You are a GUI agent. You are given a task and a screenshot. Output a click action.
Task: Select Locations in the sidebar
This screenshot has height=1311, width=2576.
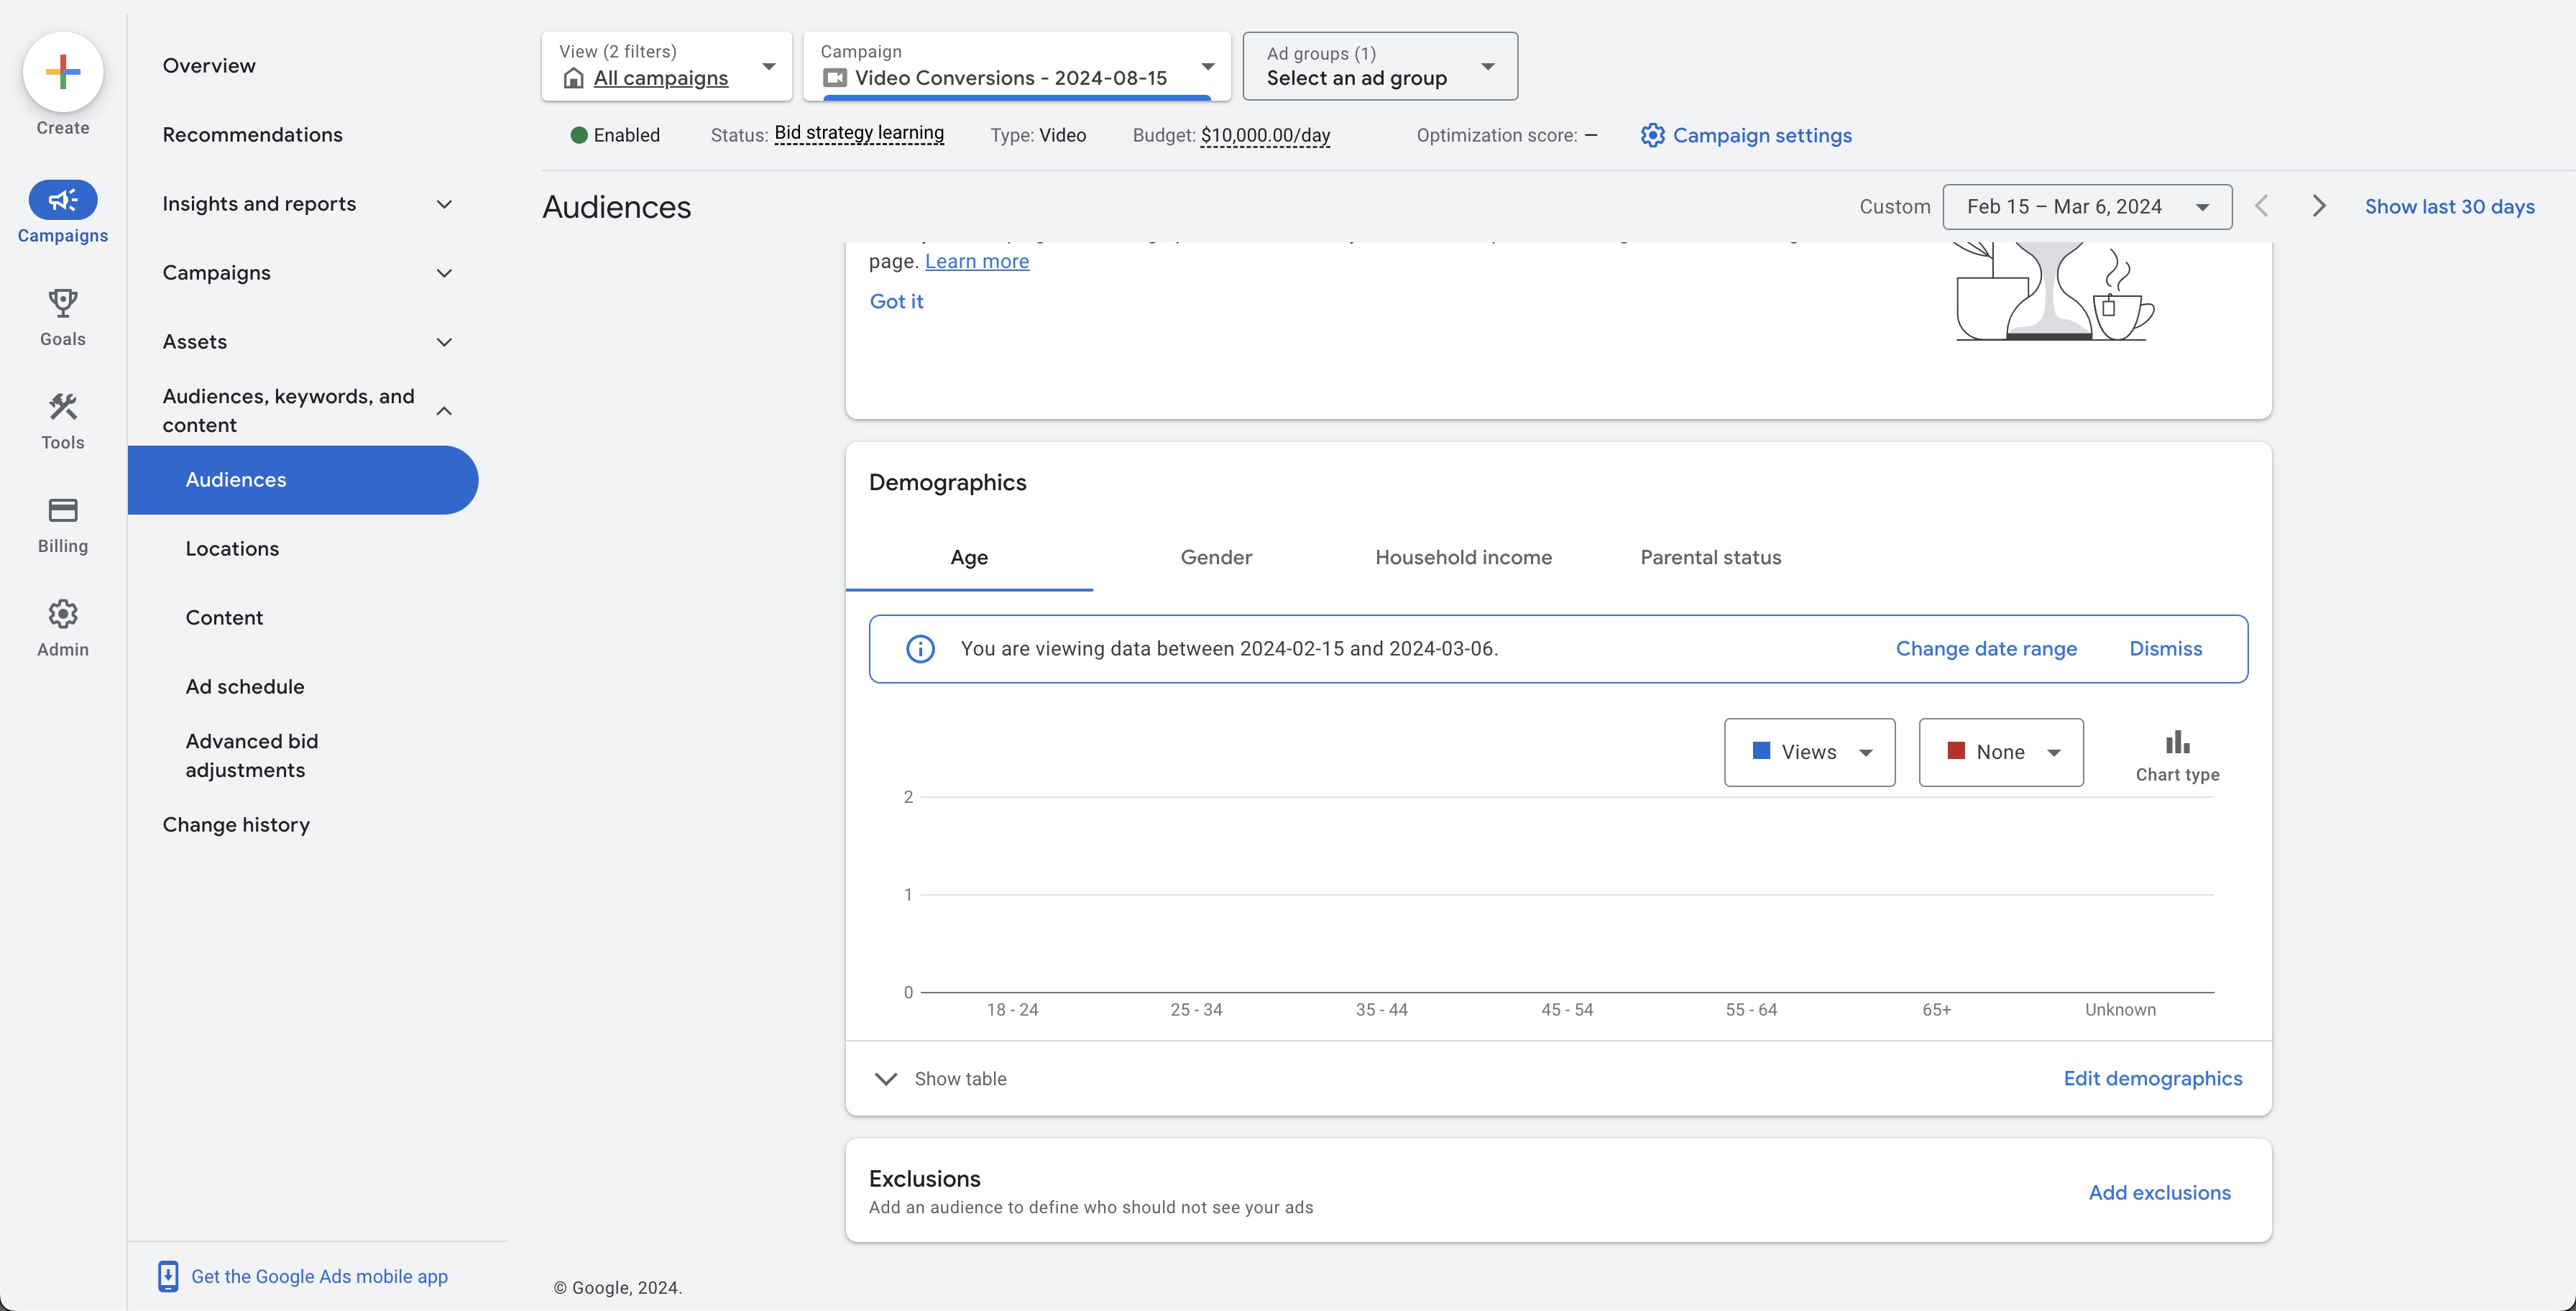pos(232,548)
